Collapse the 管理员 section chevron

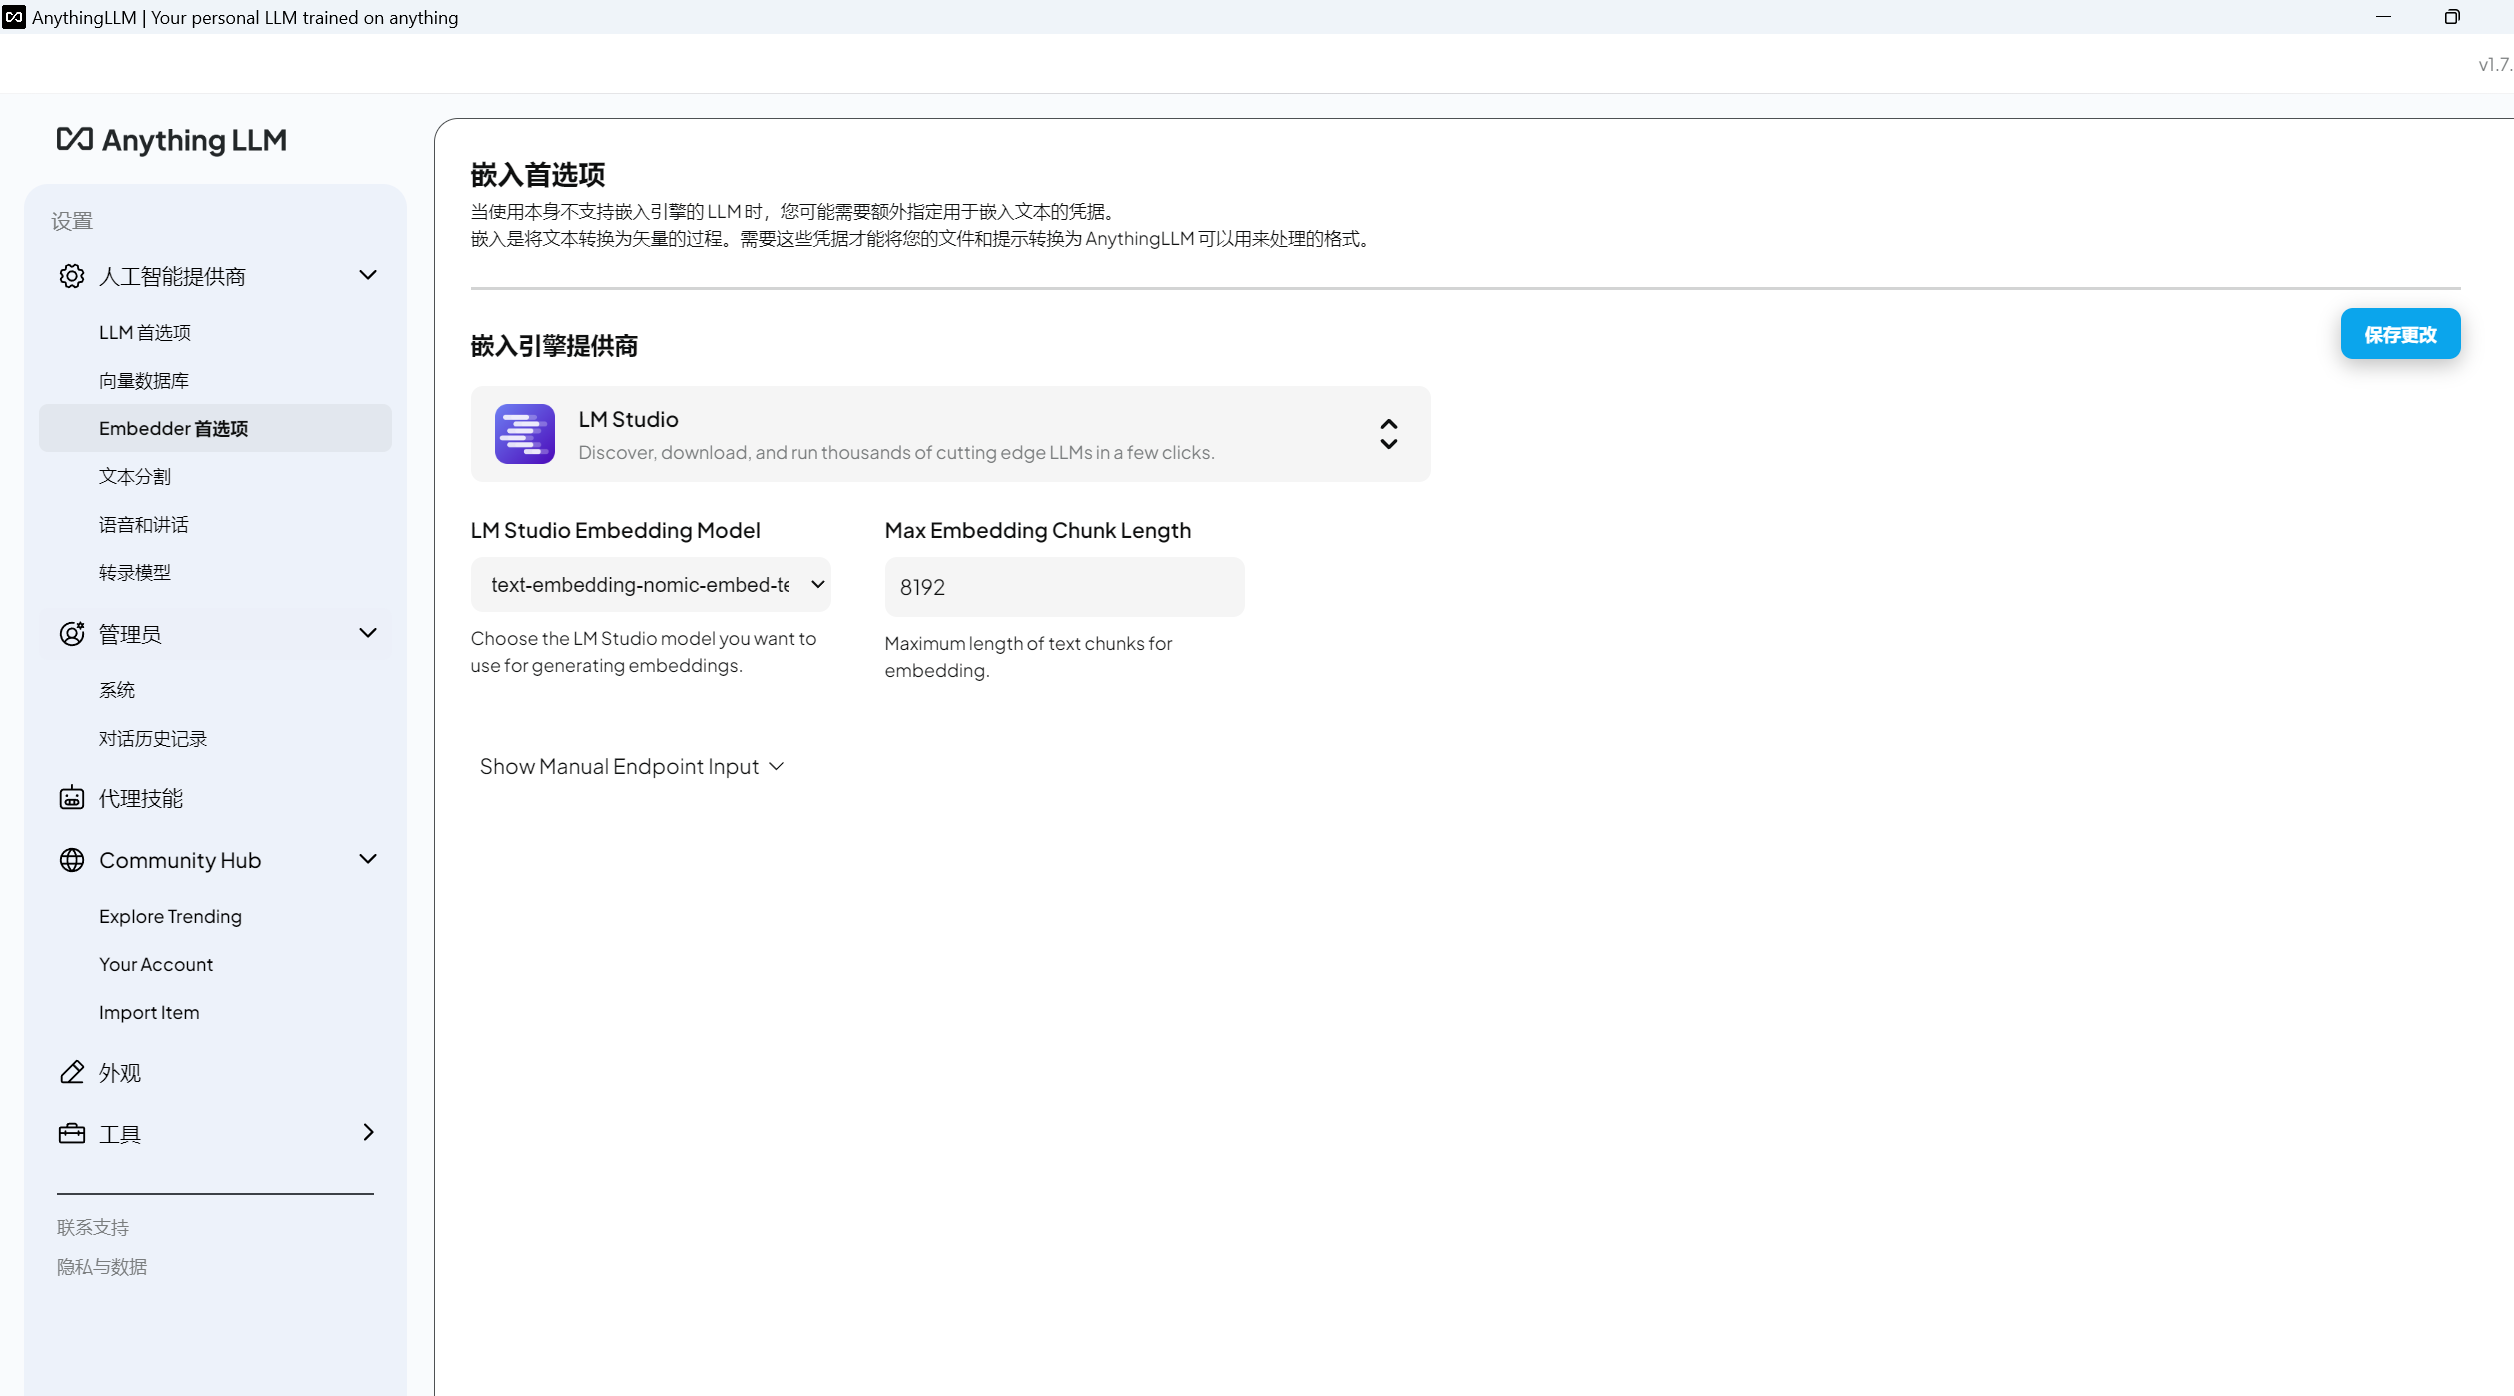[x=368, y=633]
